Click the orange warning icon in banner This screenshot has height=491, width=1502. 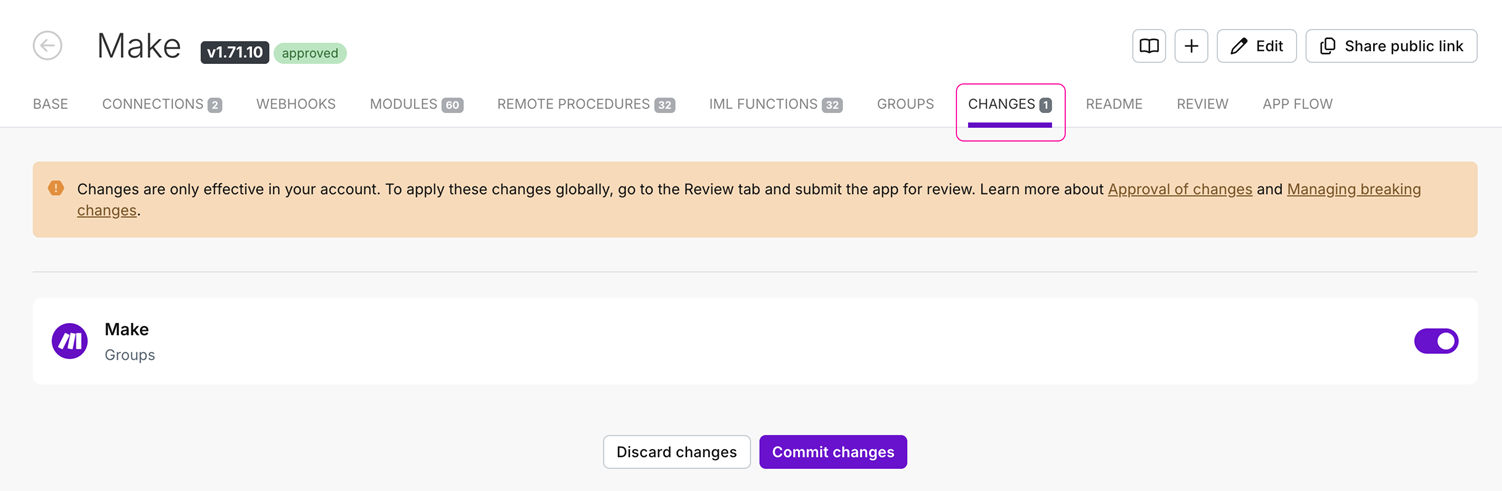(56, 188)
